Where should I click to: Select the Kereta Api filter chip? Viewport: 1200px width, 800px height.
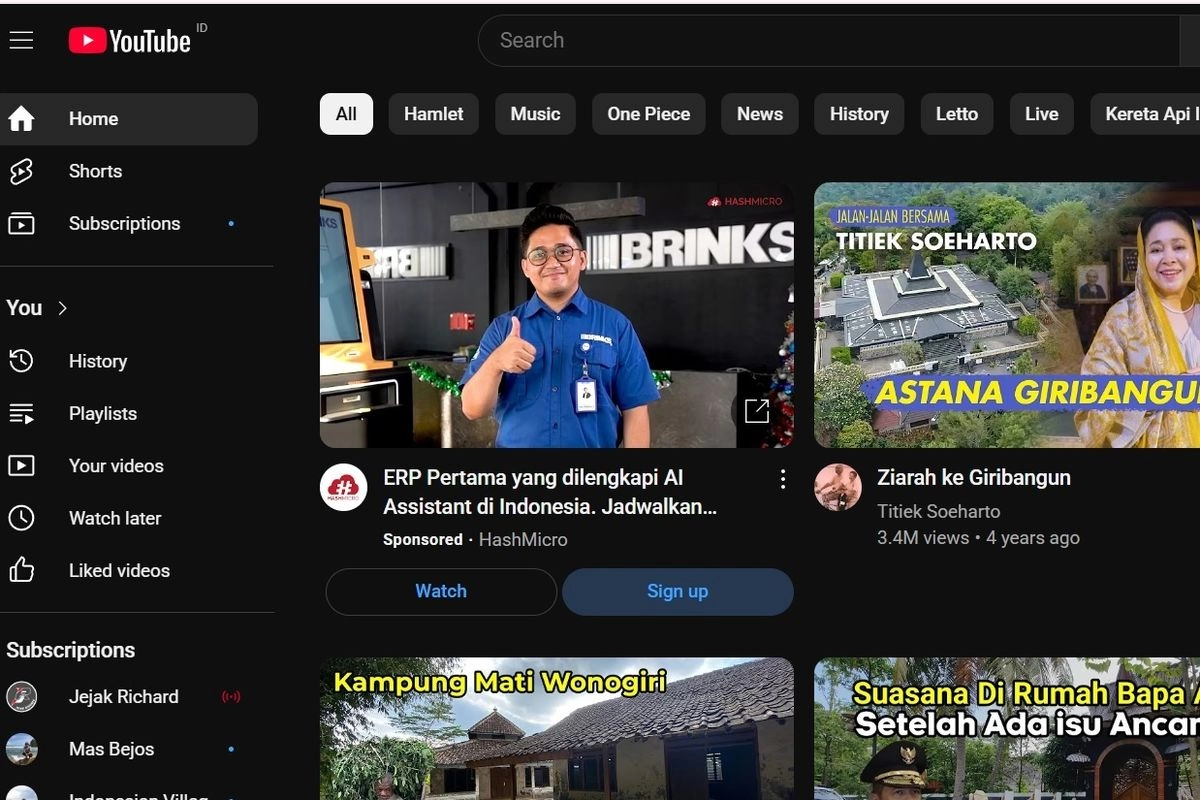[1145, 114]
